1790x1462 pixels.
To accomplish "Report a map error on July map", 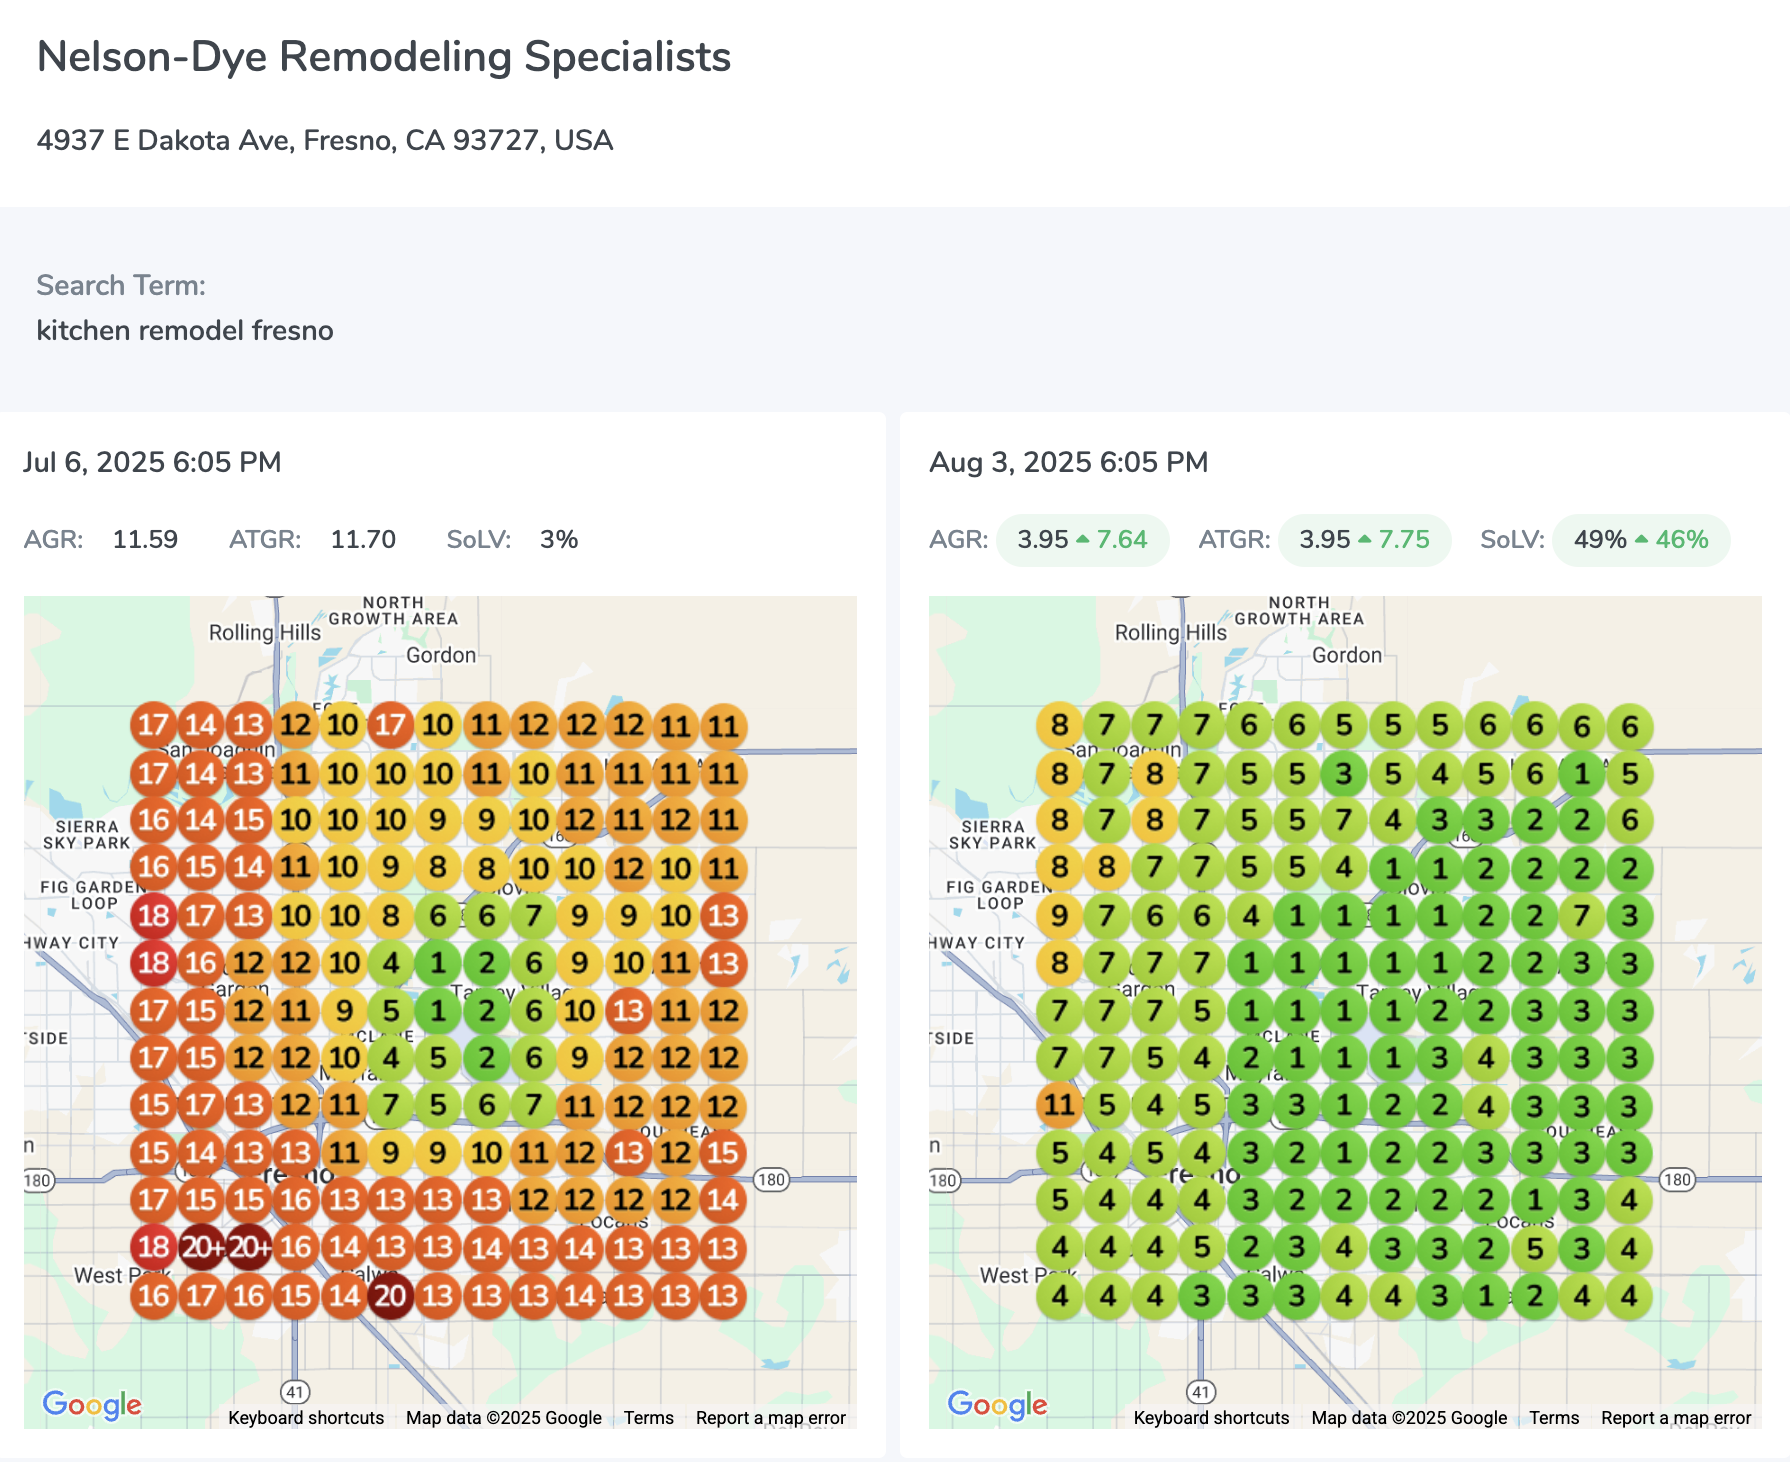I will pos(771,1418).
